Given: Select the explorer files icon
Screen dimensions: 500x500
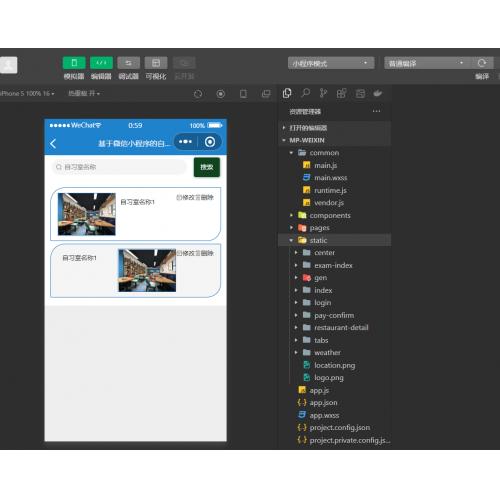Looking at the screenshot, I should tap(287, 93).
